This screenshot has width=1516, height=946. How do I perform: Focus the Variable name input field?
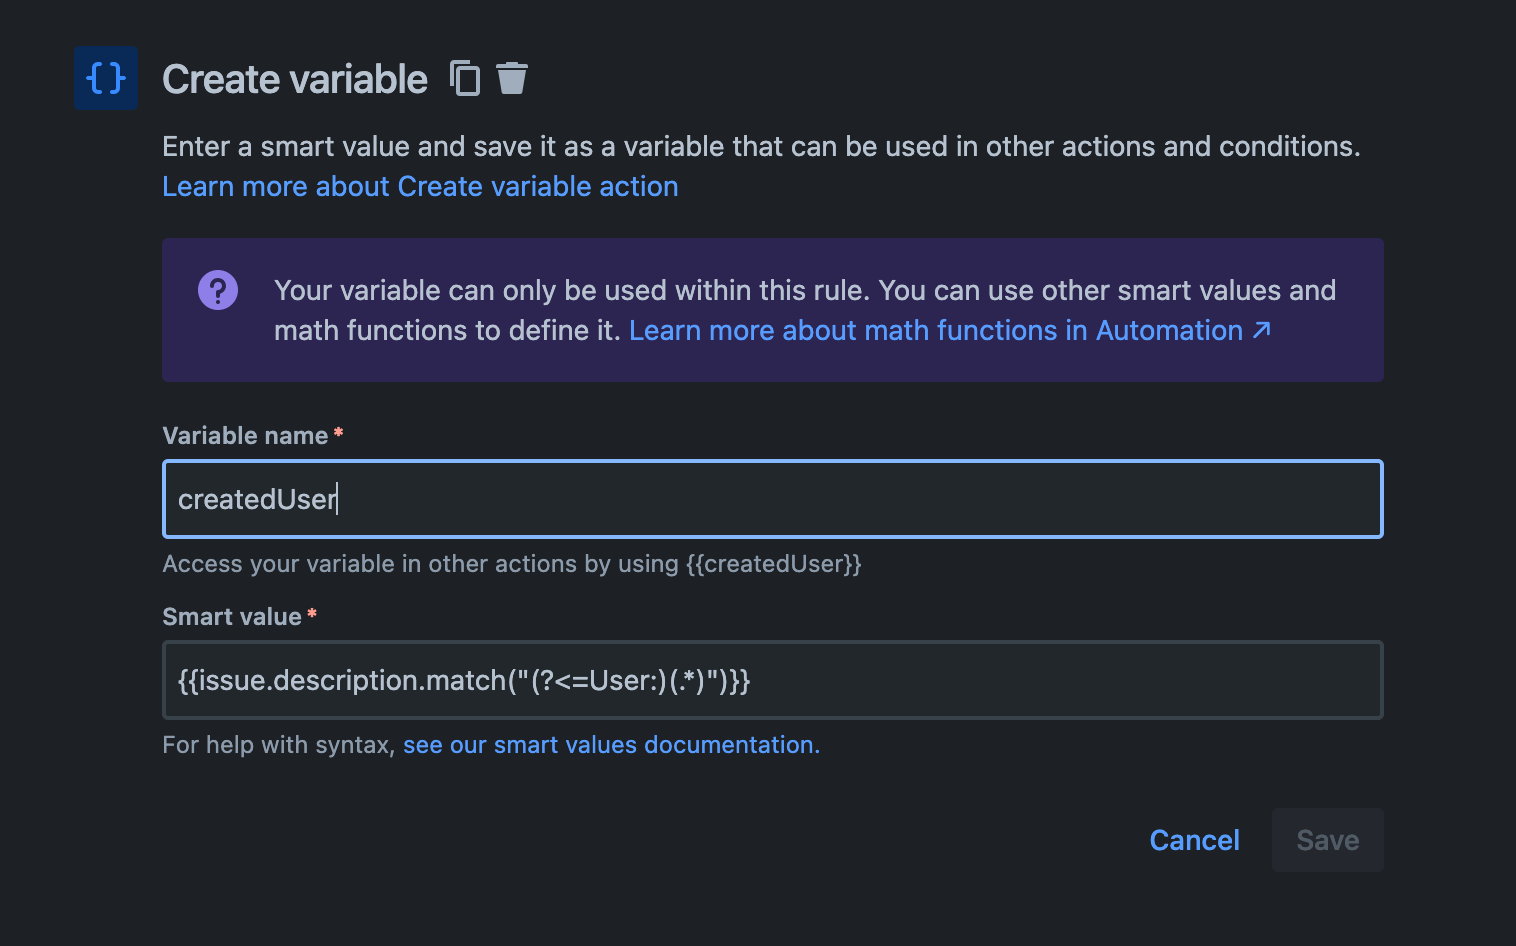click(772, 499)
